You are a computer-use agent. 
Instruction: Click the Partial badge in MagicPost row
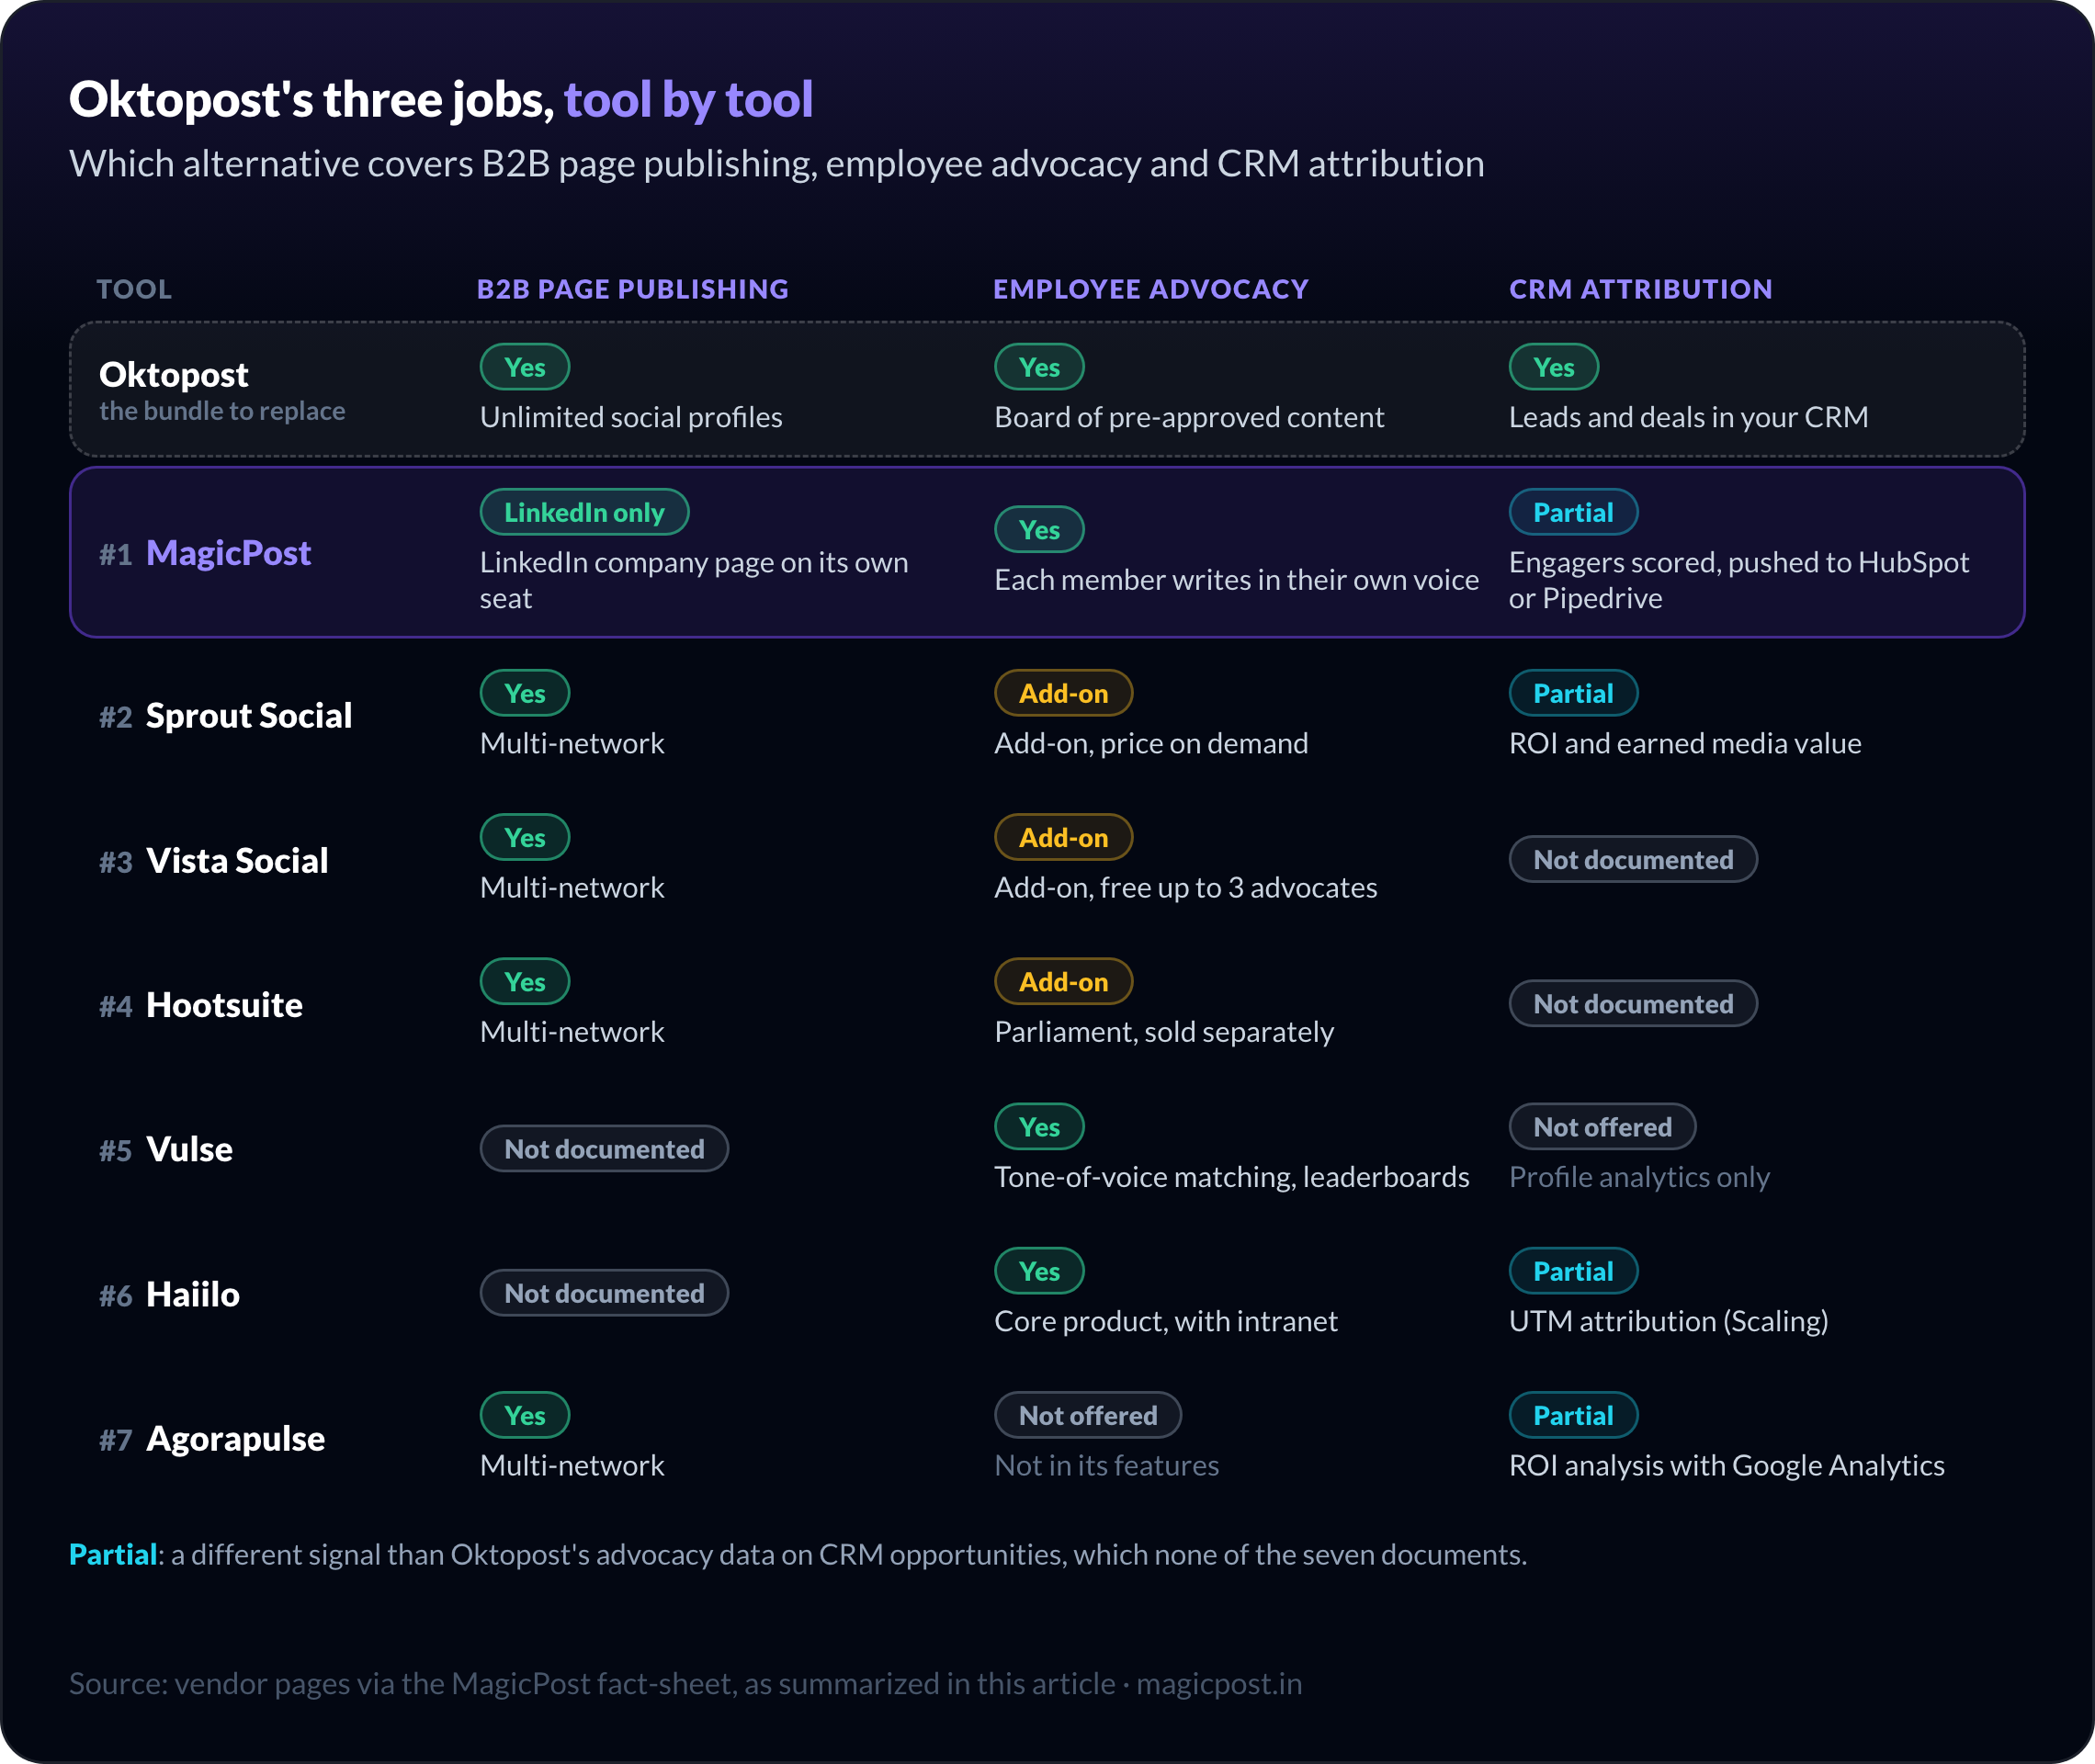click(1573, 512)
